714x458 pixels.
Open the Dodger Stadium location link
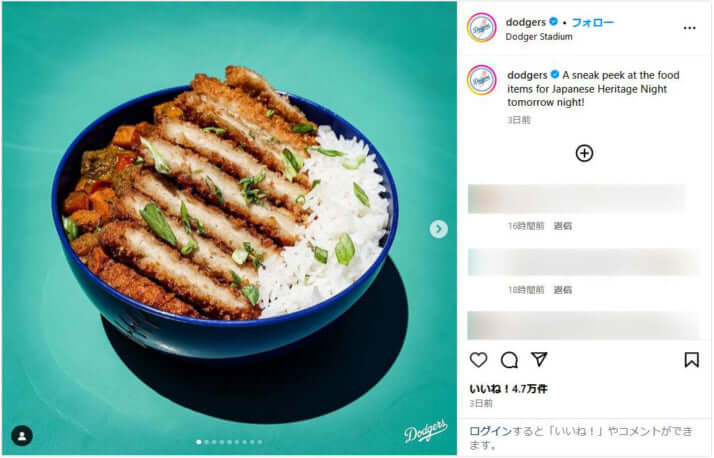pyautogui.click(x=539, y=37)
